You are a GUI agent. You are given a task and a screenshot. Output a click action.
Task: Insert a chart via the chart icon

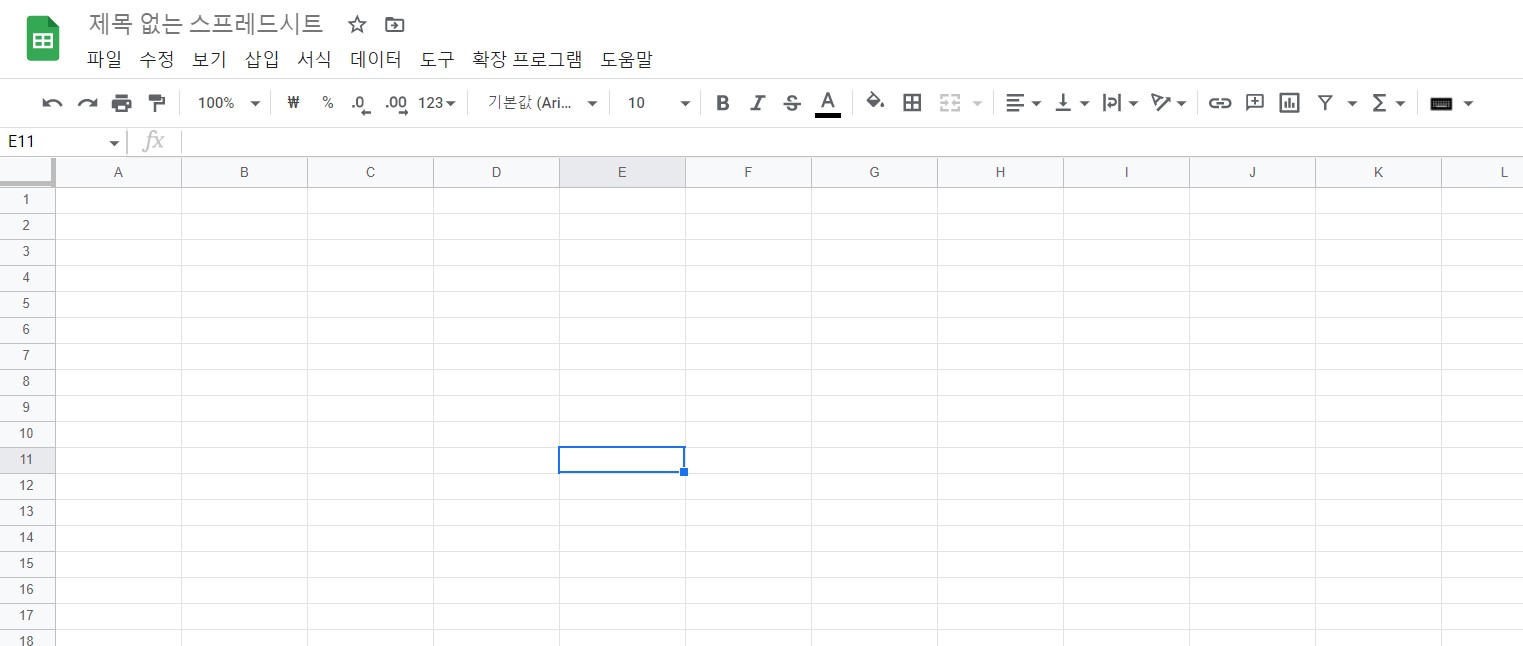[x=1288, y=103]
